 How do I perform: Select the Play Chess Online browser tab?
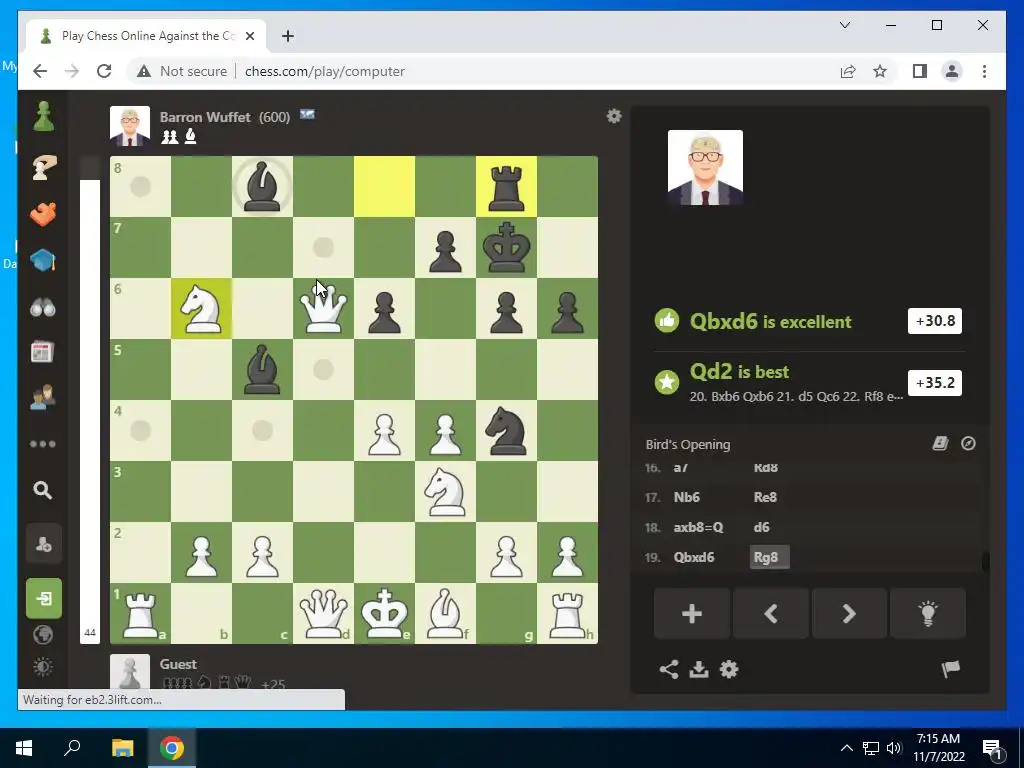147,36
